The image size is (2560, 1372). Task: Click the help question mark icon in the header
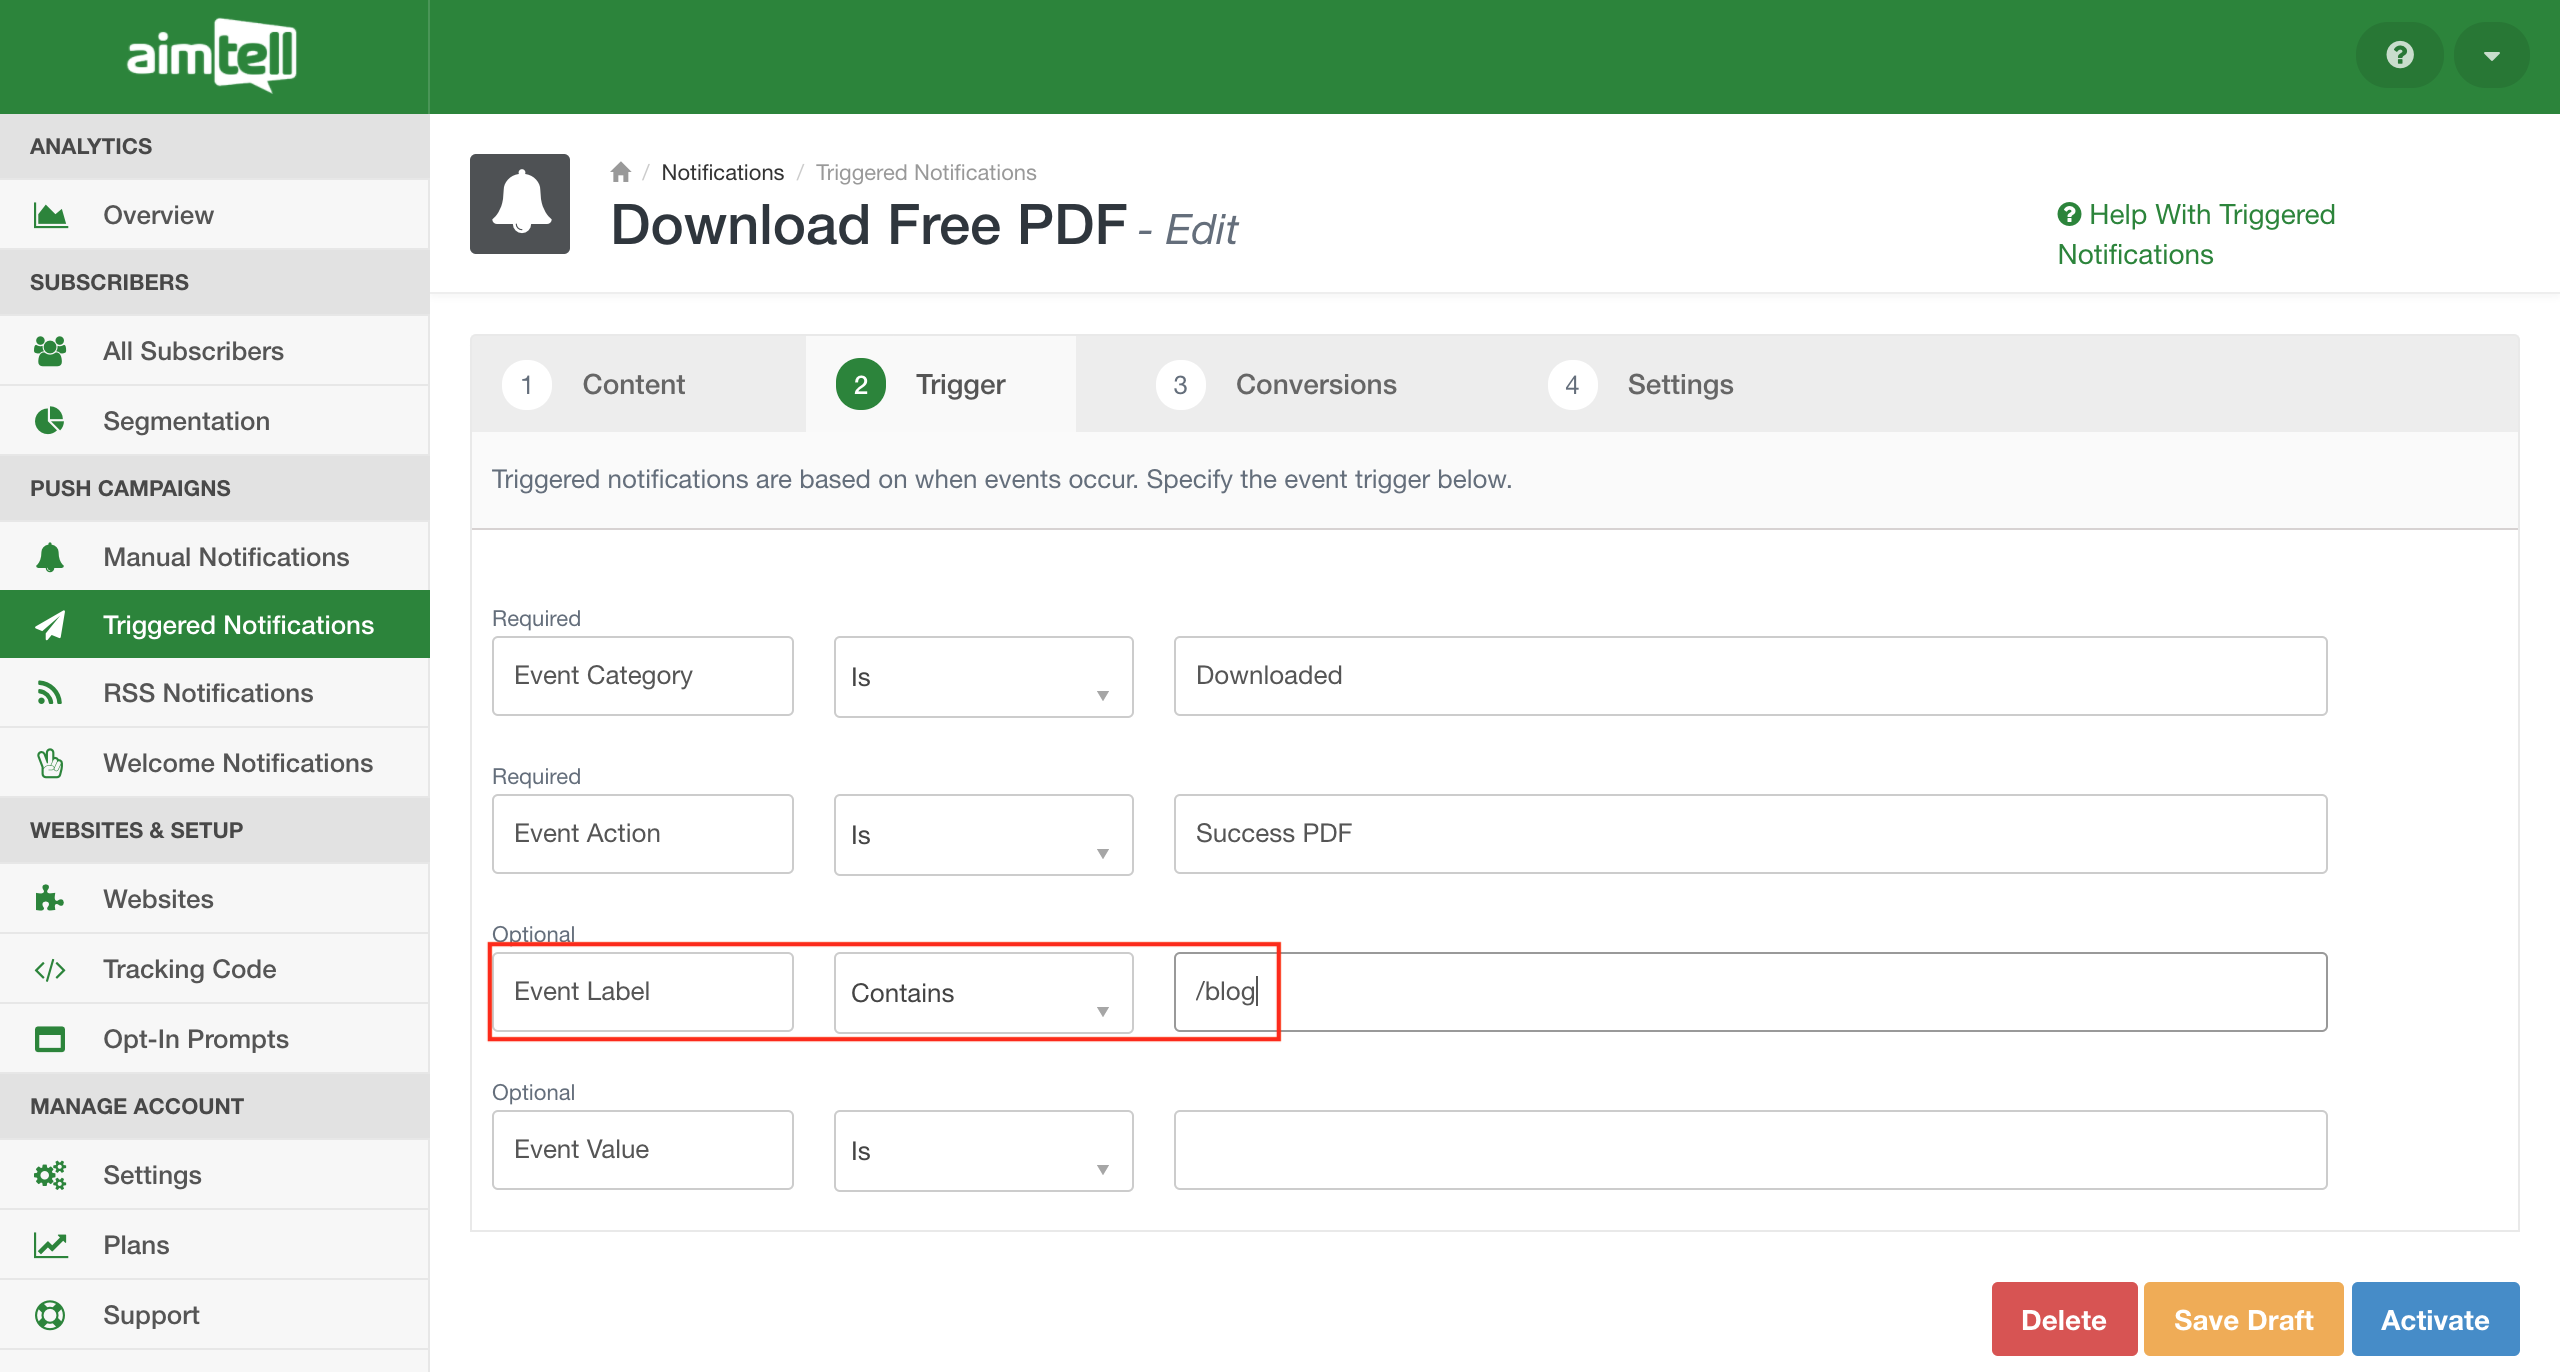coord(2399,55)
